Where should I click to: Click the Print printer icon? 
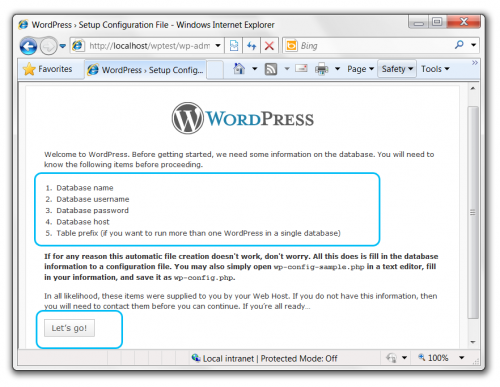(x=322, y=69)
